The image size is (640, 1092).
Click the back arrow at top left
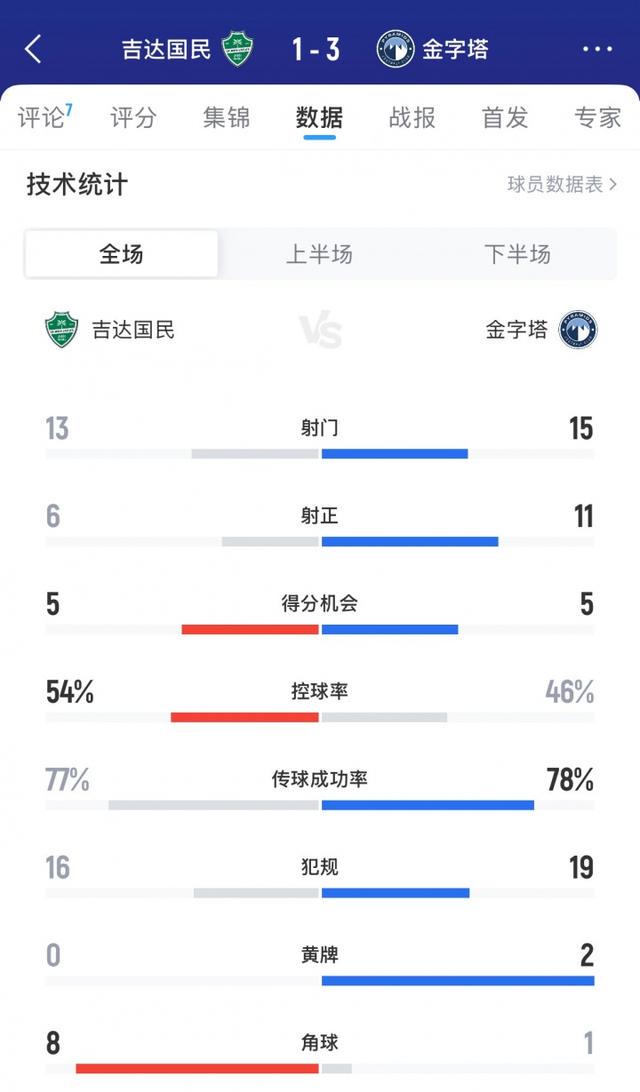33,47
